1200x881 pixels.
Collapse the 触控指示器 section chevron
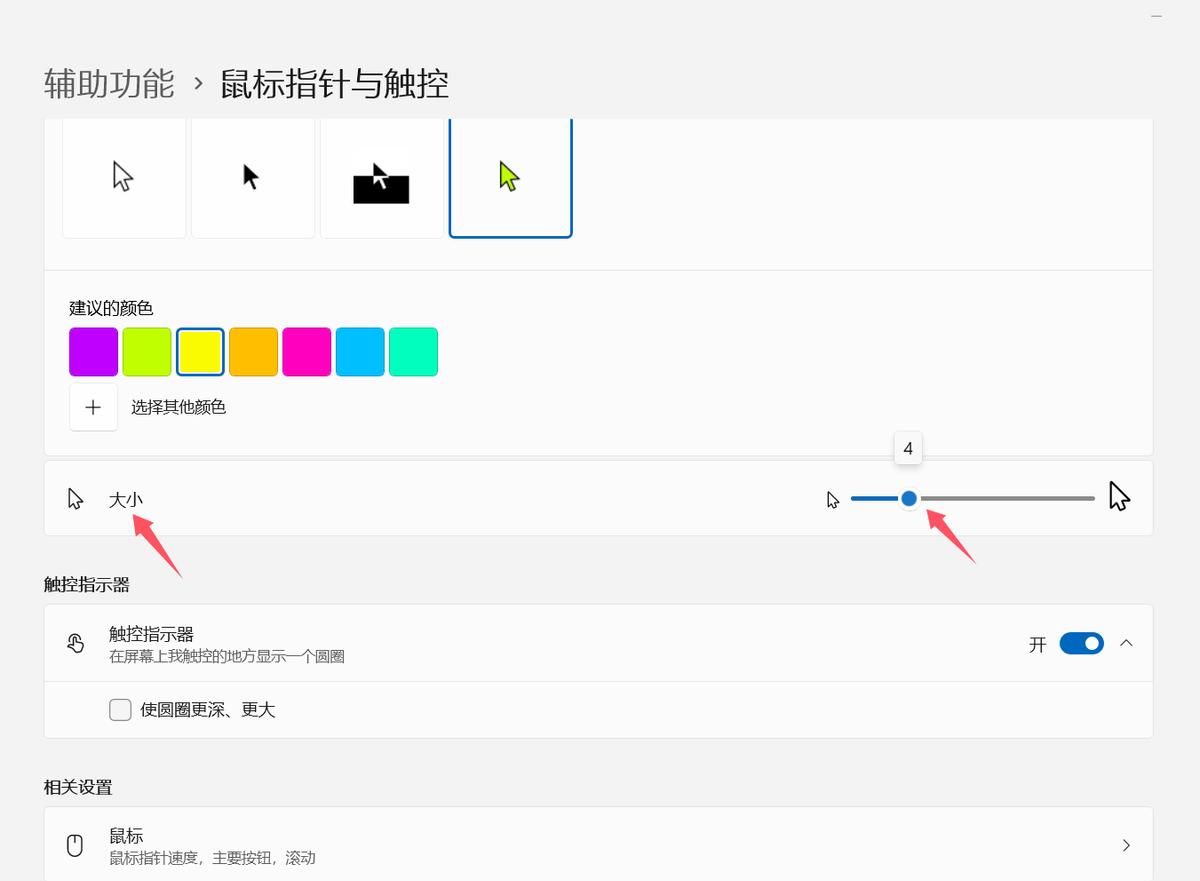click(1126, 643)
